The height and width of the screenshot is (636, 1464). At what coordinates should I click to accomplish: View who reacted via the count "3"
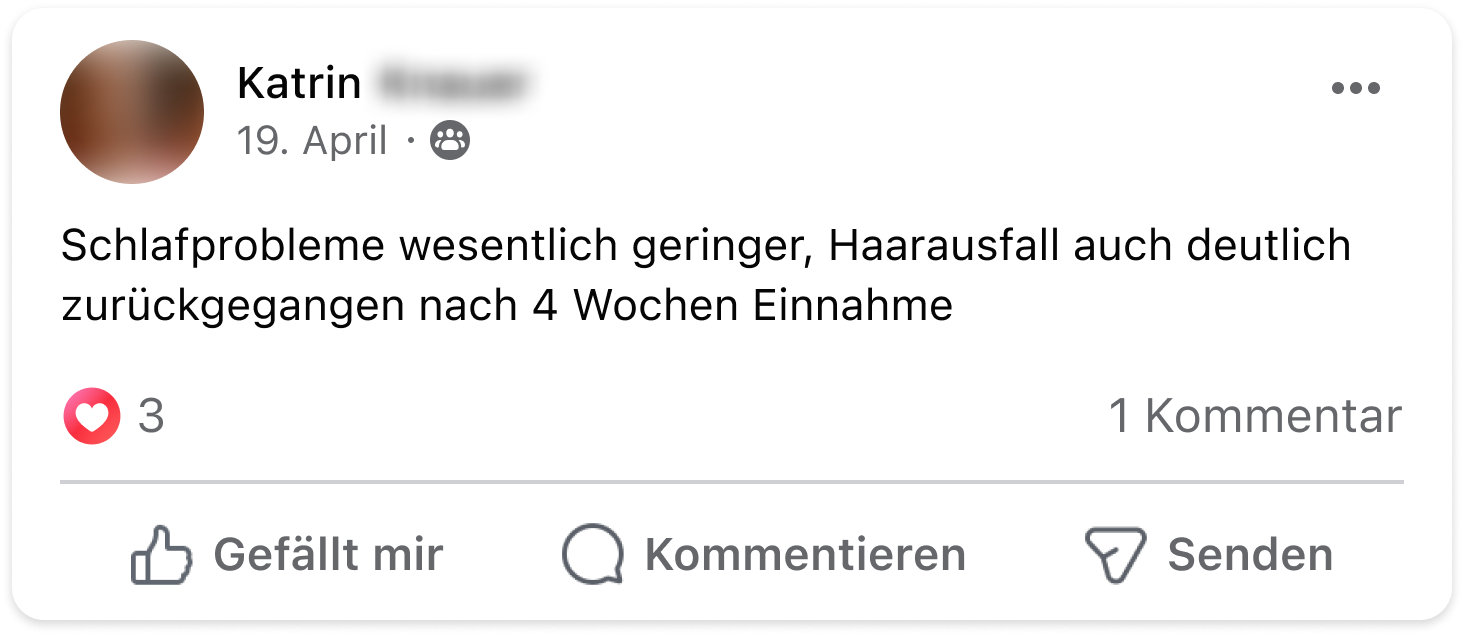point(151,416)
